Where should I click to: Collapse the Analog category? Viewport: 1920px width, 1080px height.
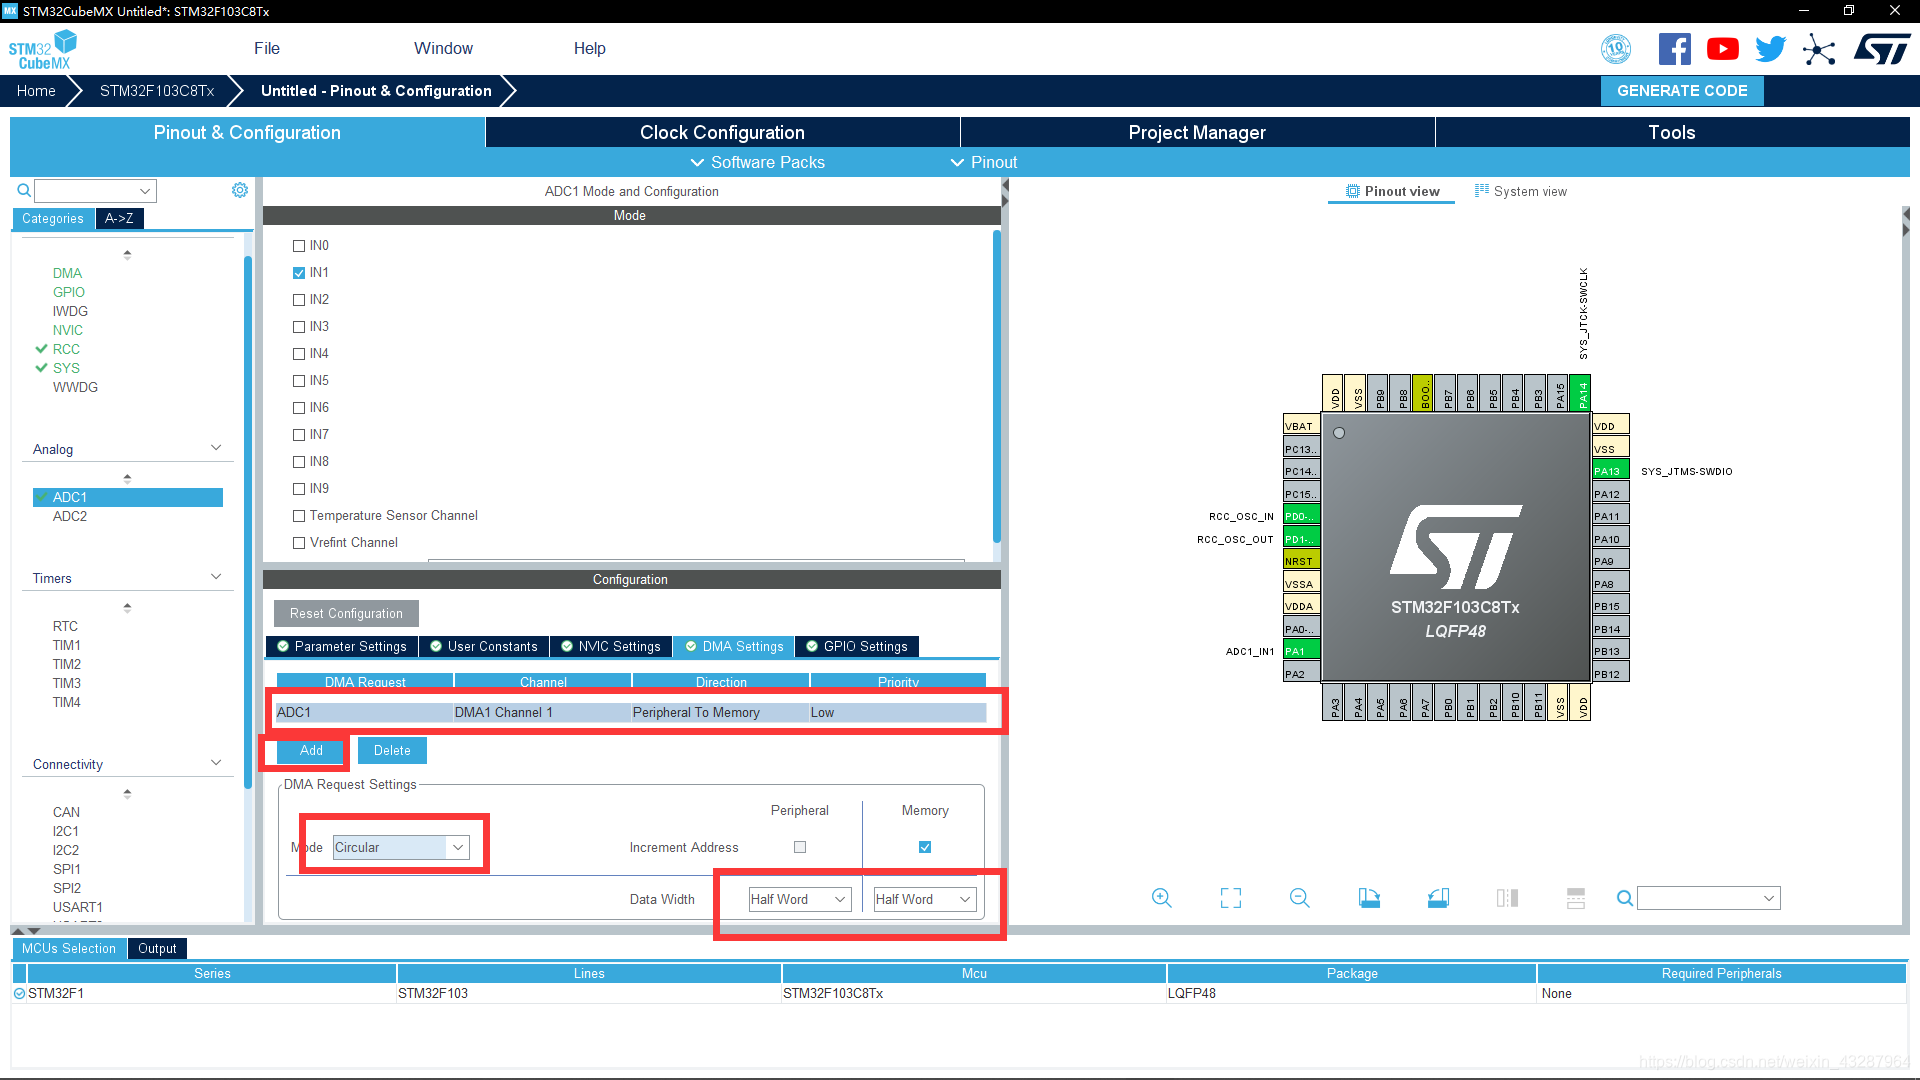pos(216,448)
